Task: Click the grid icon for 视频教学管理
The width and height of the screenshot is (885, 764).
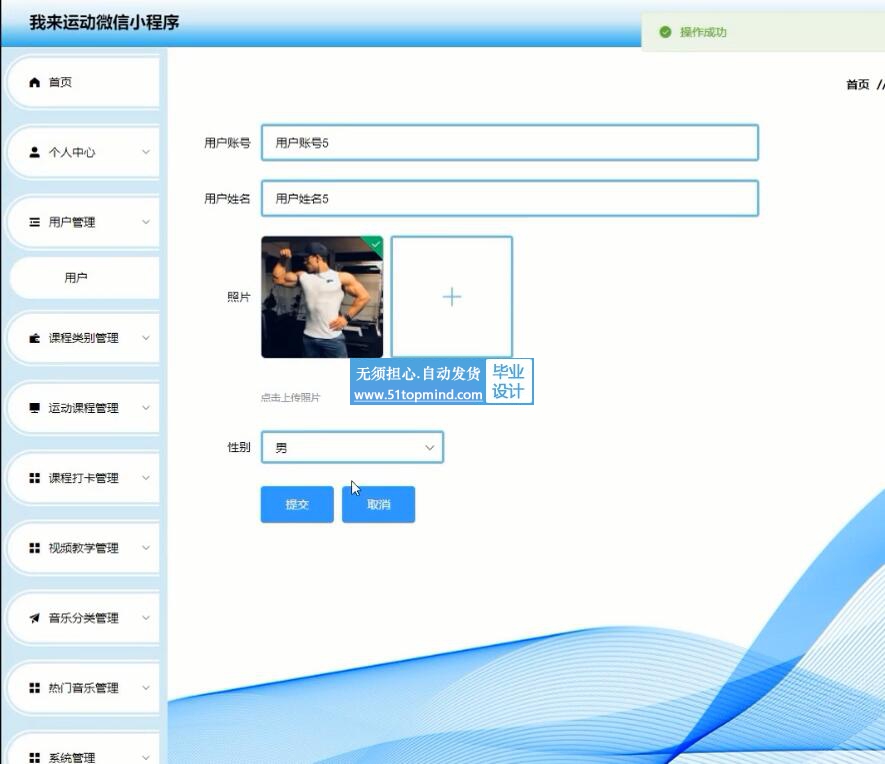Action: (x=34, y=548)
